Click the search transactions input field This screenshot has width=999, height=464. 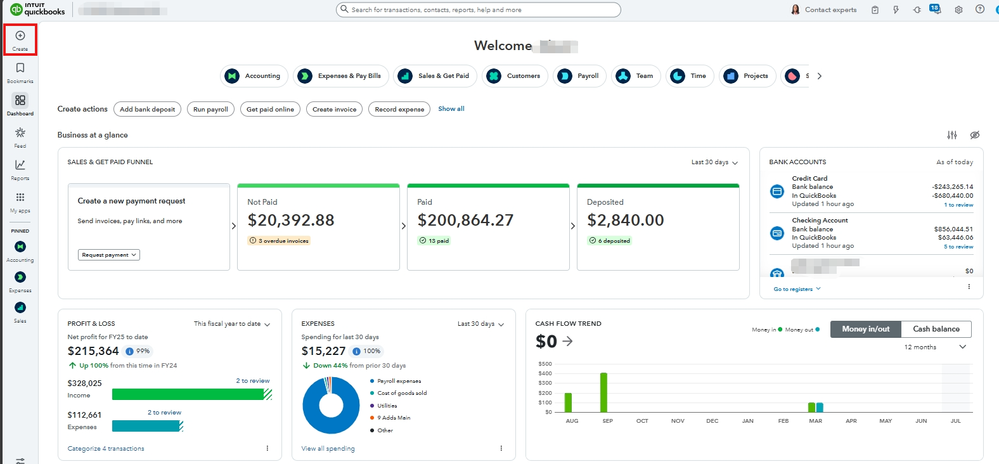click(478, 10)
